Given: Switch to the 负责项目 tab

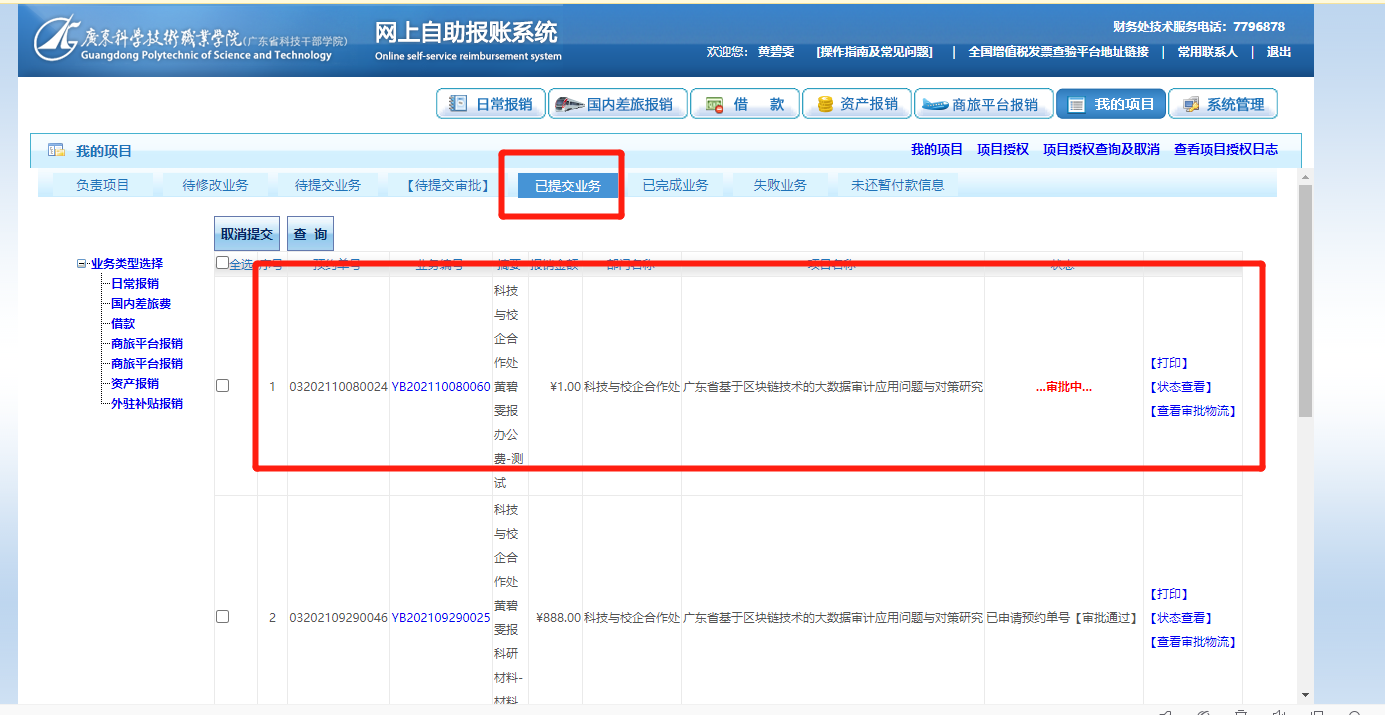Looking at the screenshot, I should tap(103, 185).
